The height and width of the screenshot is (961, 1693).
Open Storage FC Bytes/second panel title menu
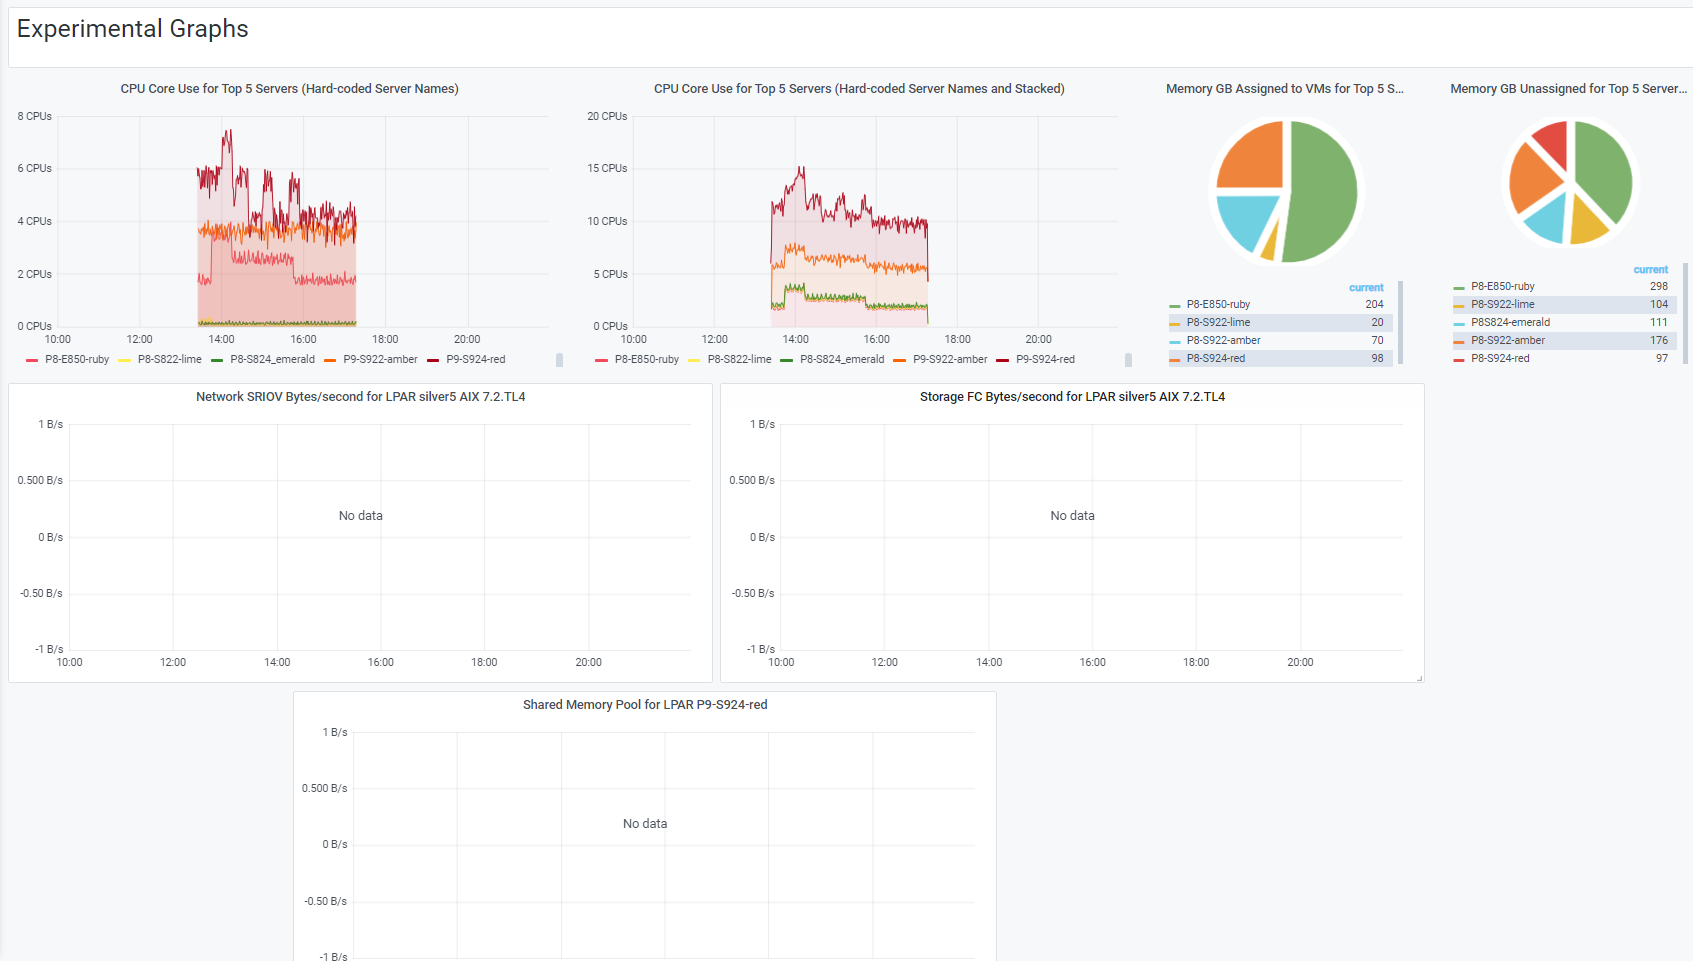(1072, 397)
